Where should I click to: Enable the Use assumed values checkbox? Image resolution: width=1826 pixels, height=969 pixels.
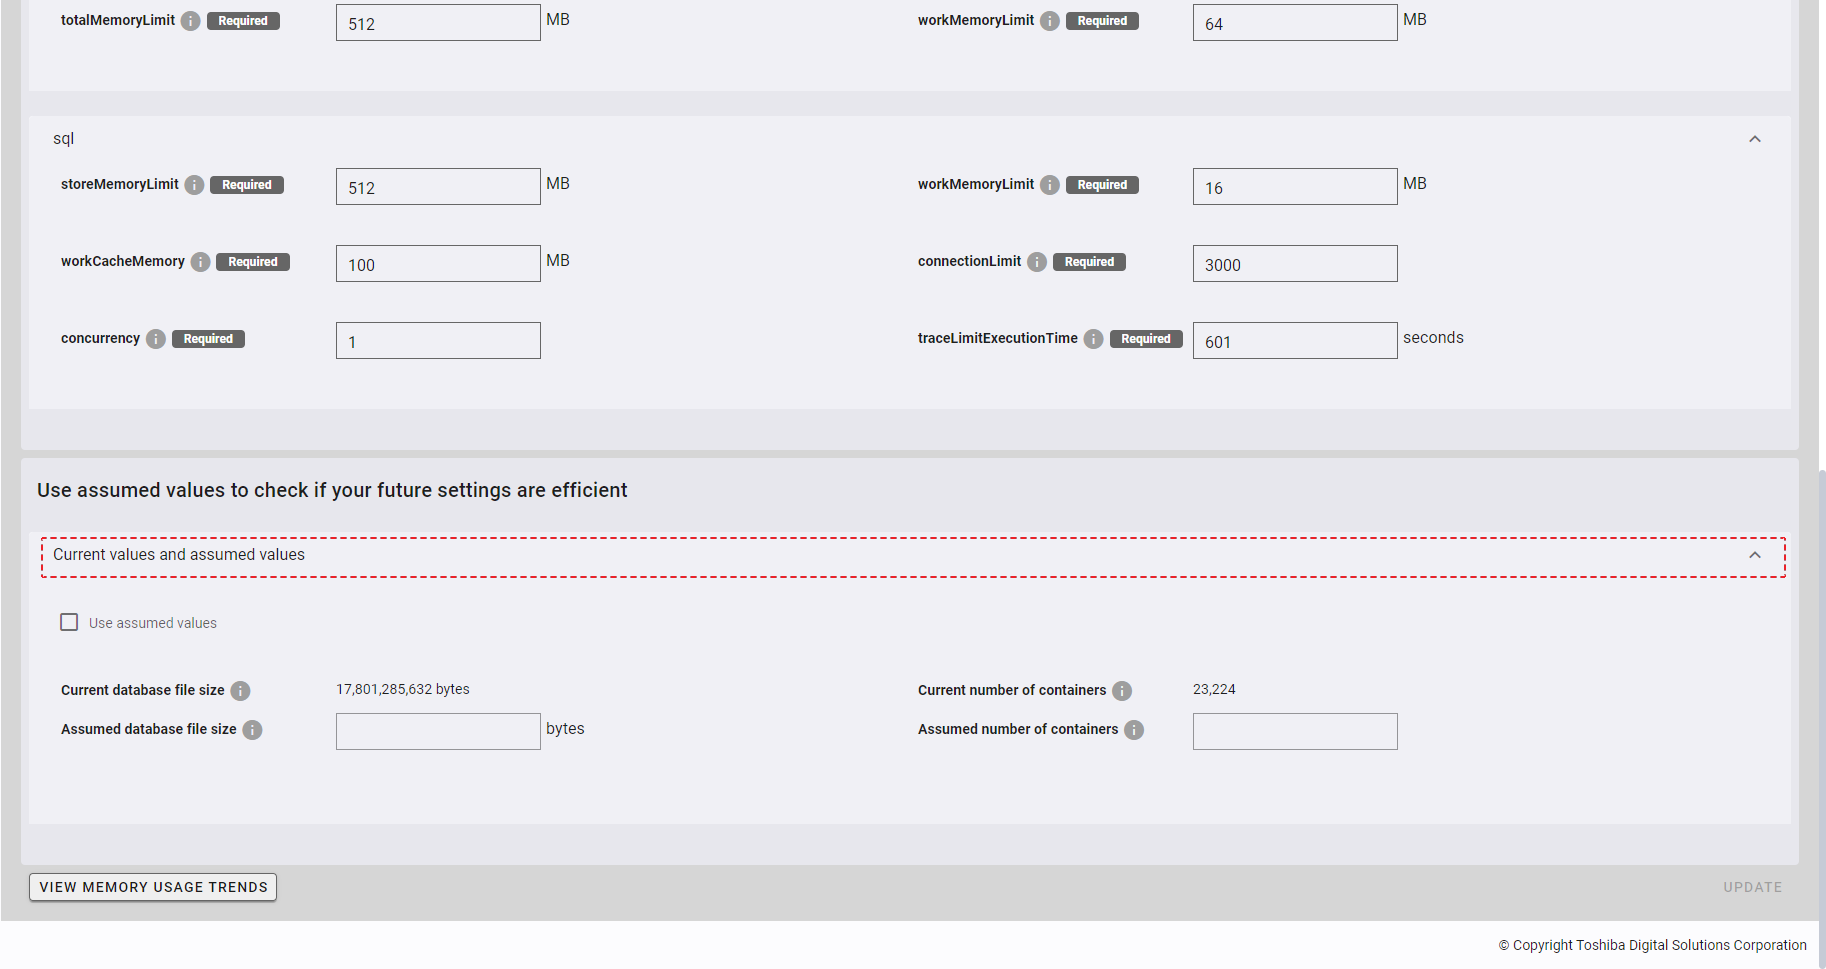[x=69, y=622]
